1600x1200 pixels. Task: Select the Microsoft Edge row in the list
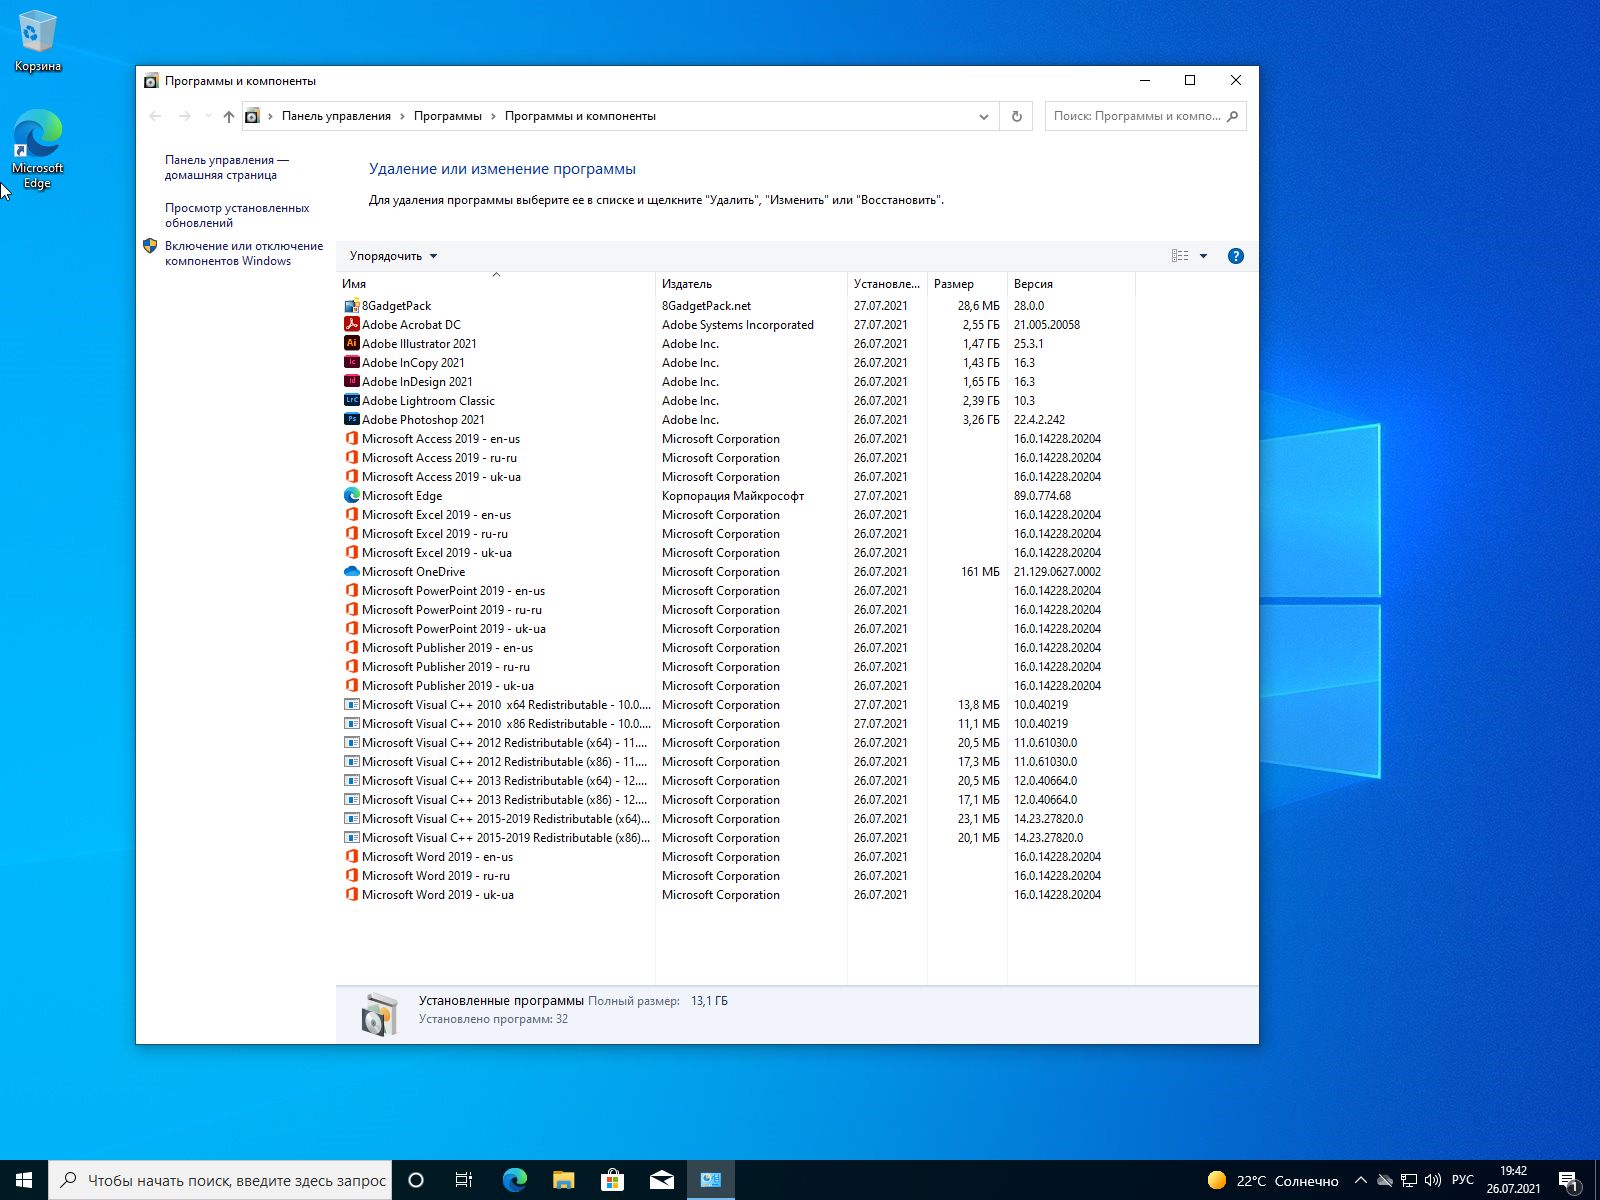coord(402,496)
